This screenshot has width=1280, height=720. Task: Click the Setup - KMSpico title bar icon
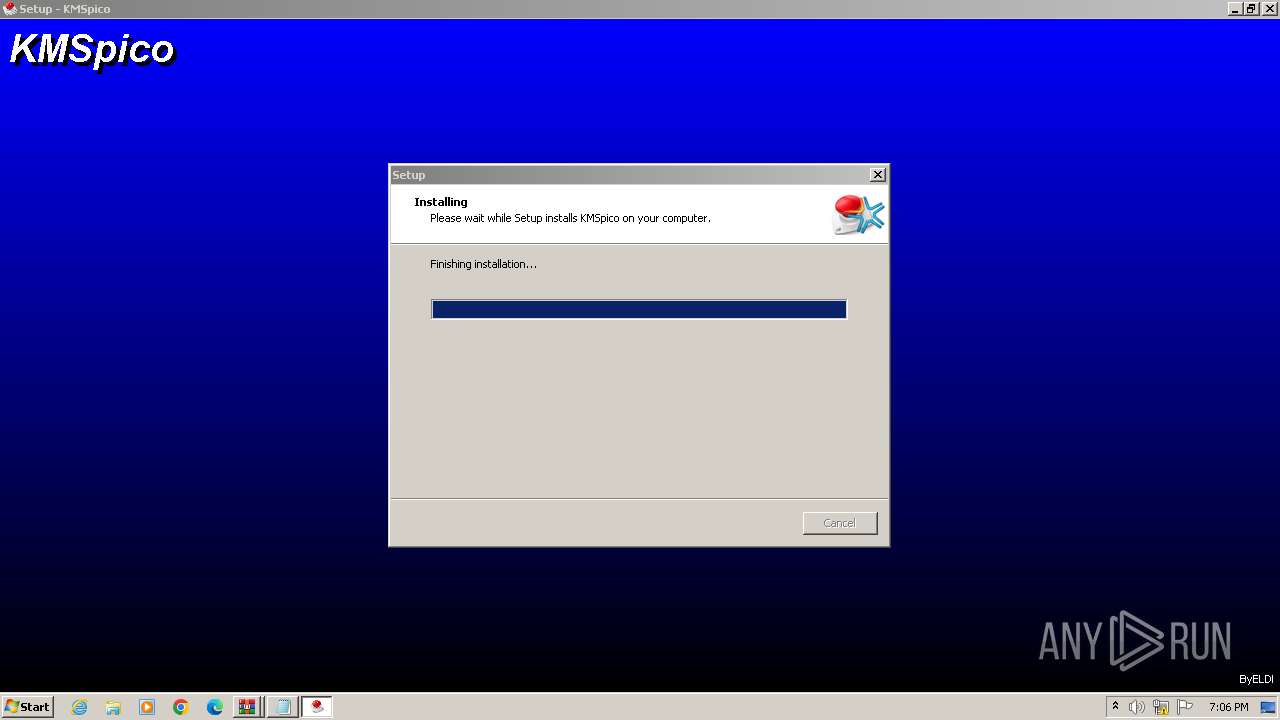tap(10, 9)
